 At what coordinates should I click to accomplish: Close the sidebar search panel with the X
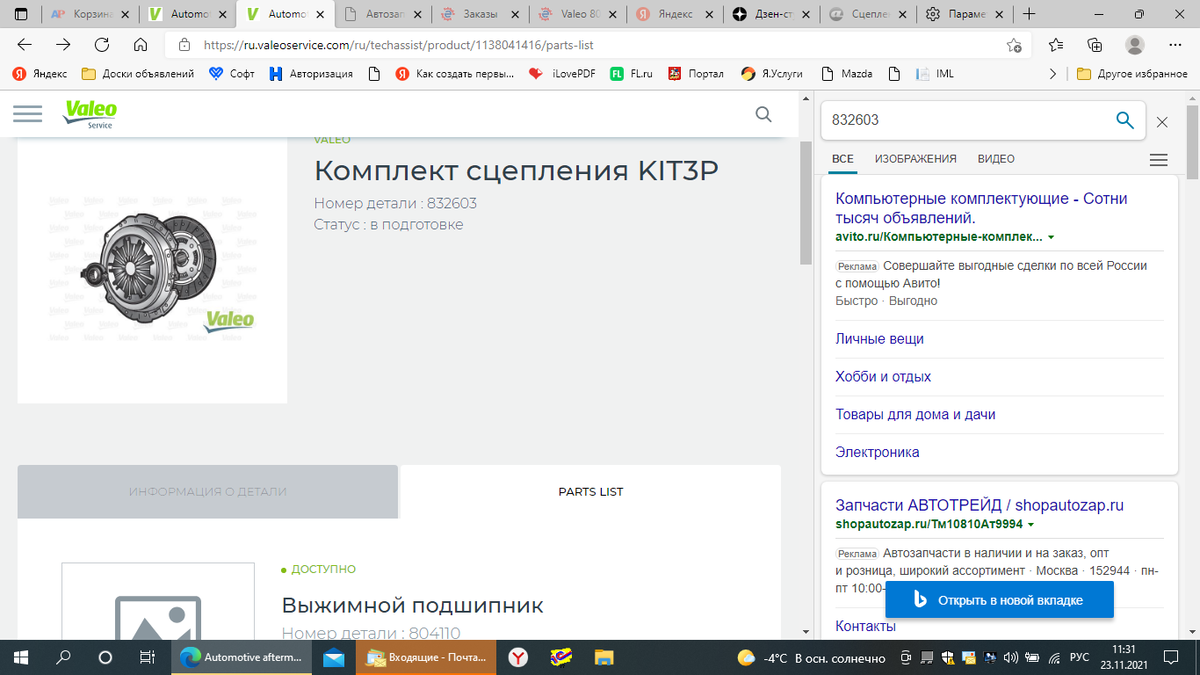(1162, 122)
